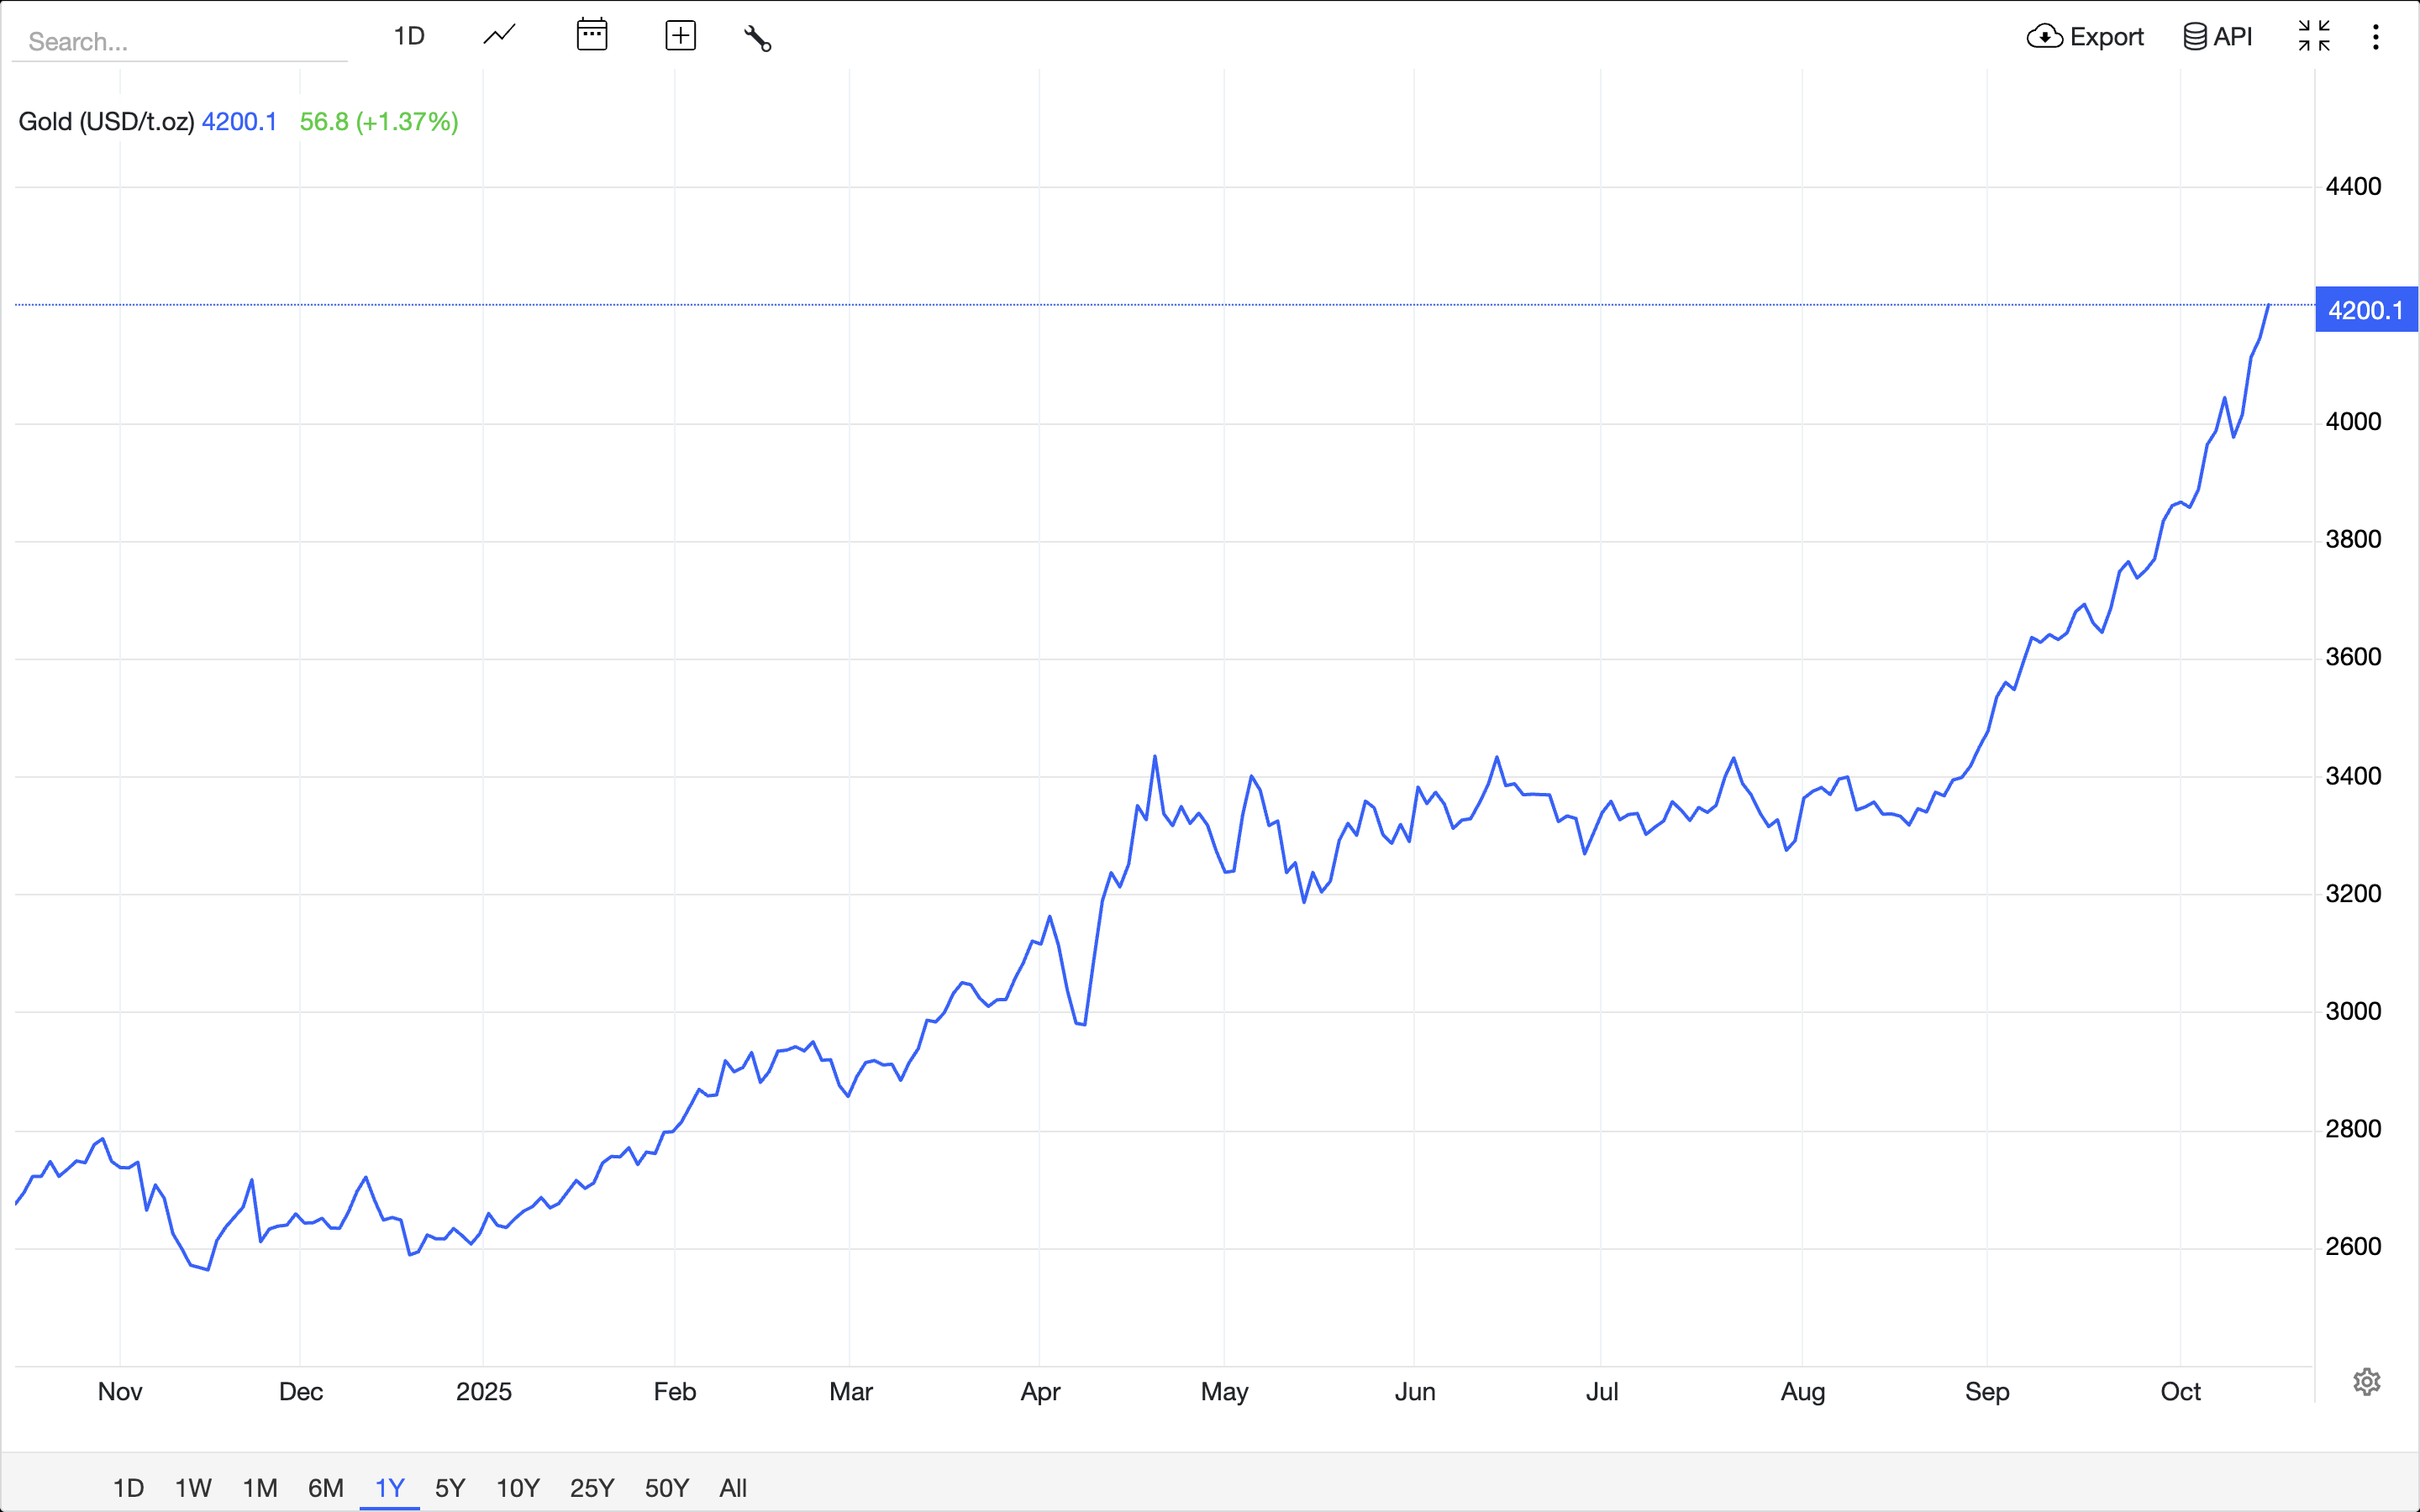Switch to the 10Y range

[518, 1487]
